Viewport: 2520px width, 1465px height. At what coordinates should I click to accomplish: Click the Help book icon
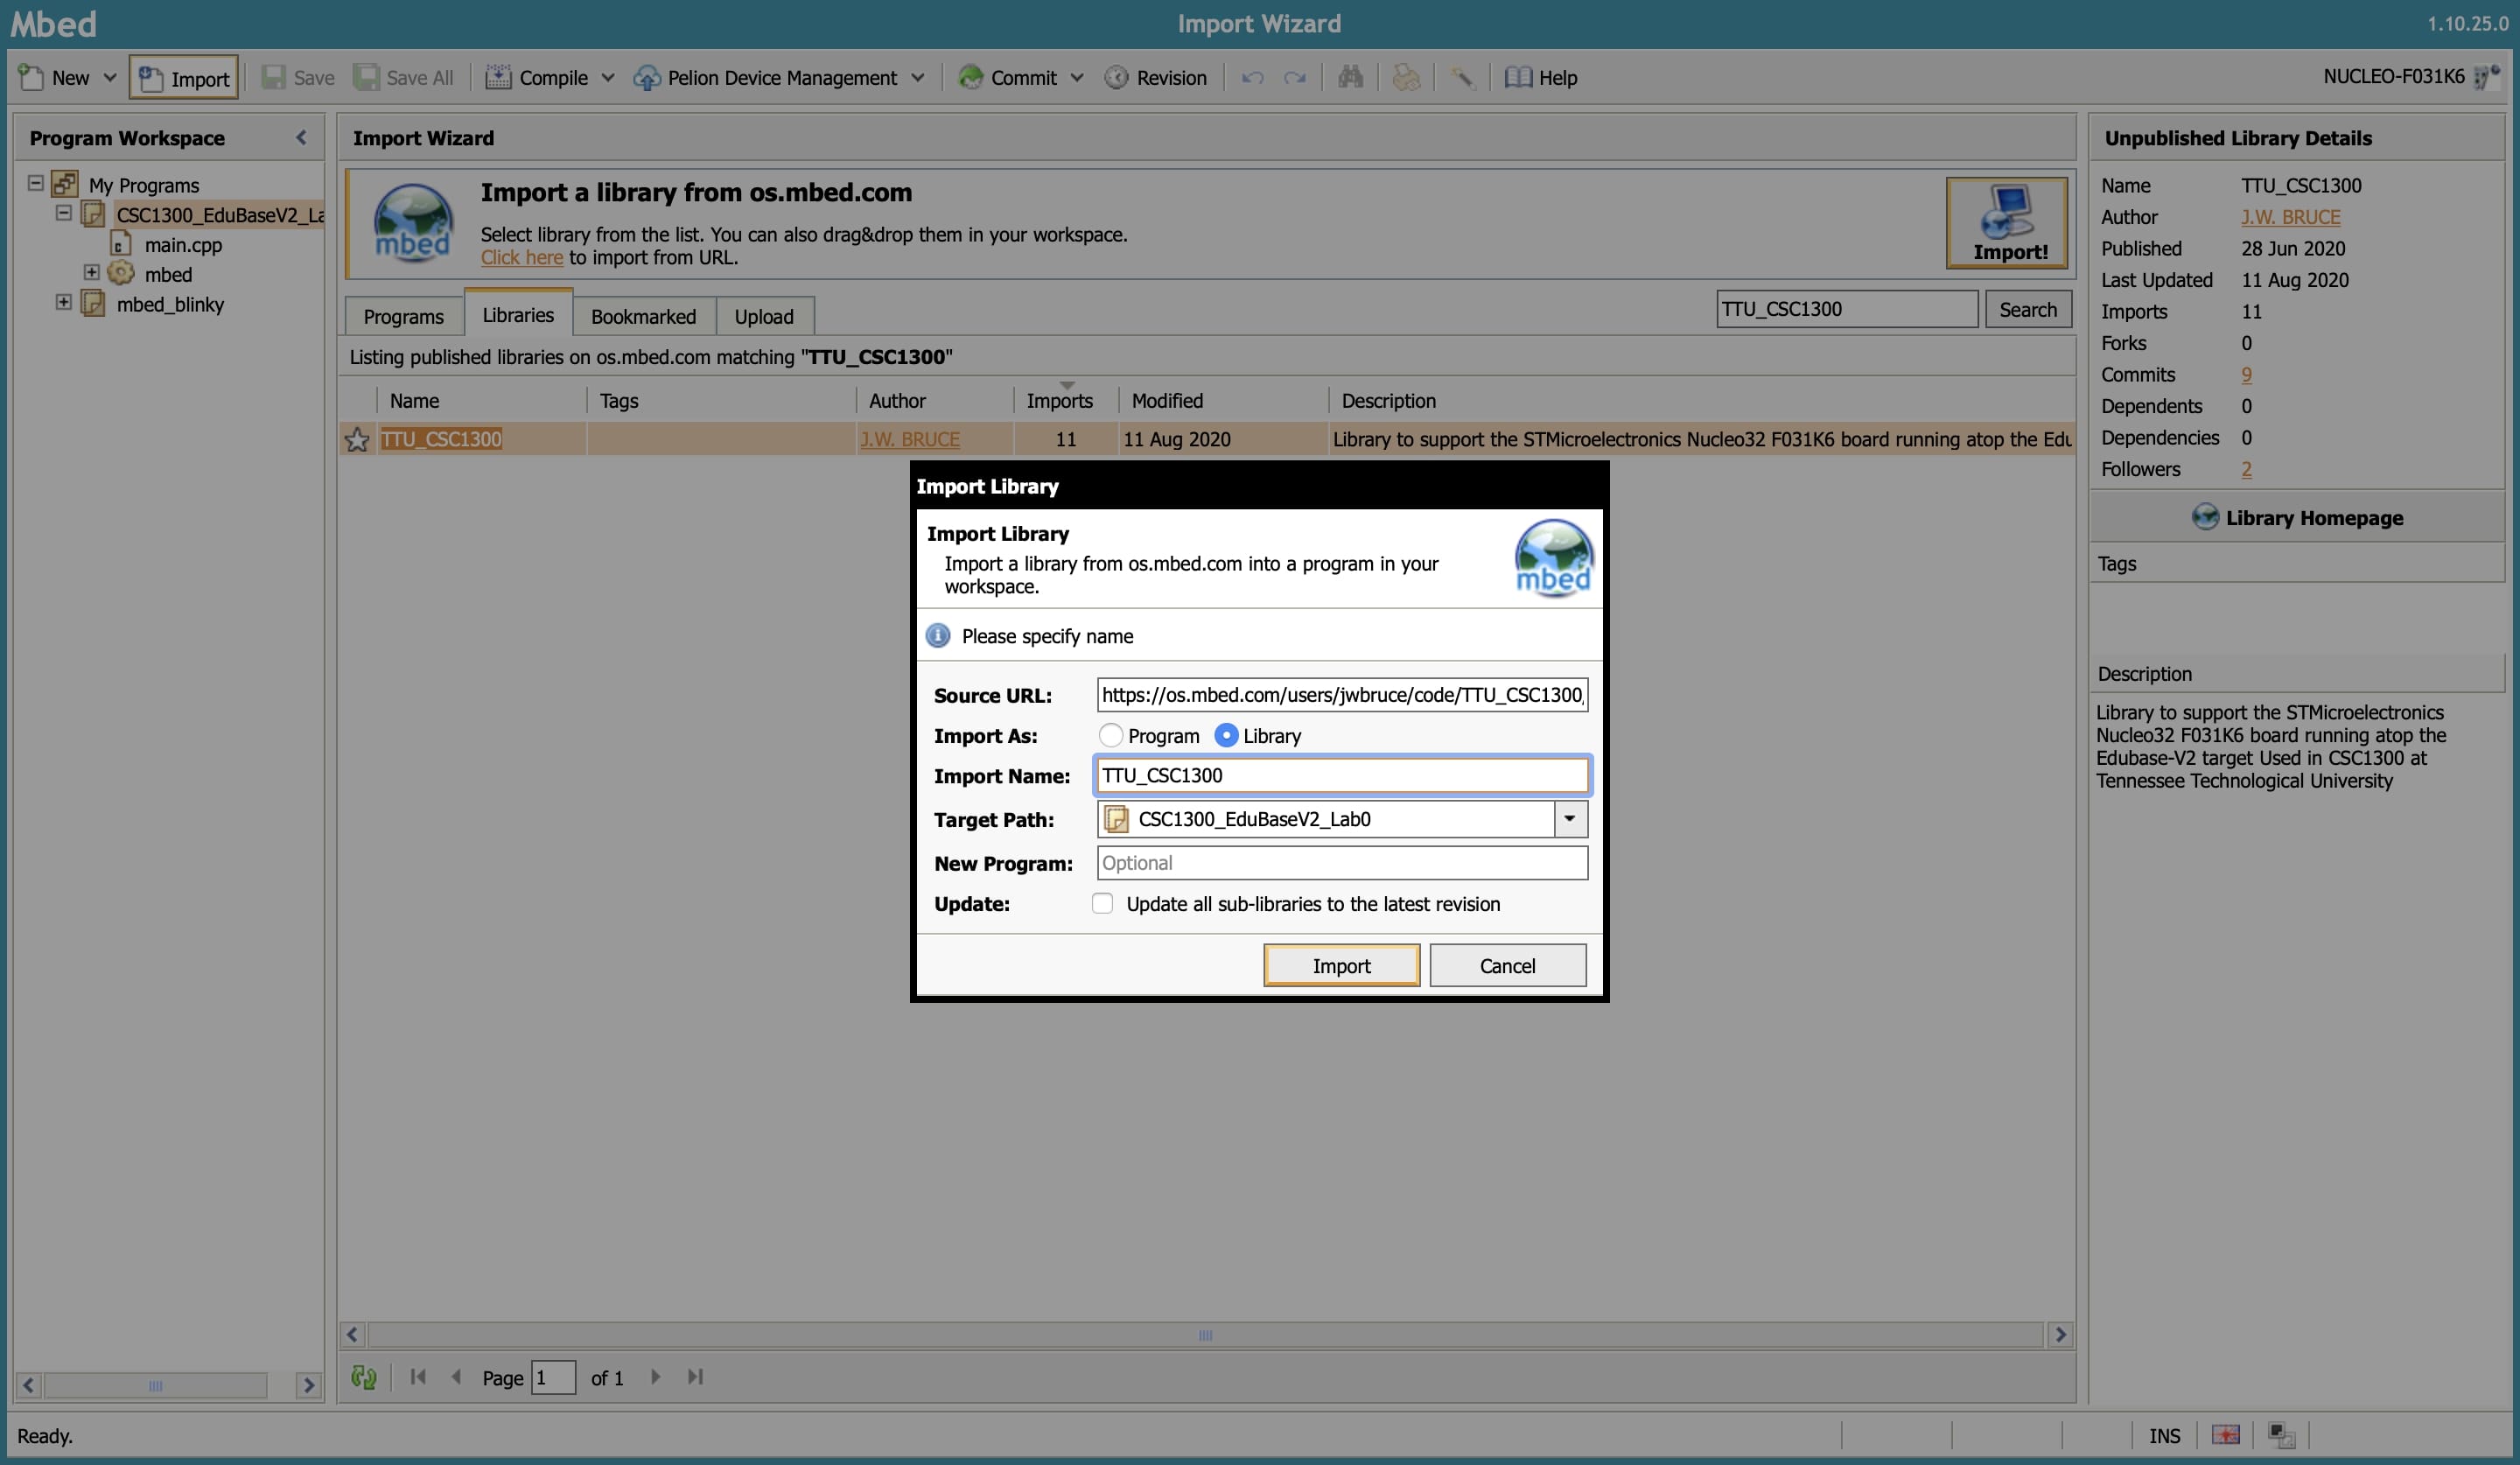[1518, 77]
